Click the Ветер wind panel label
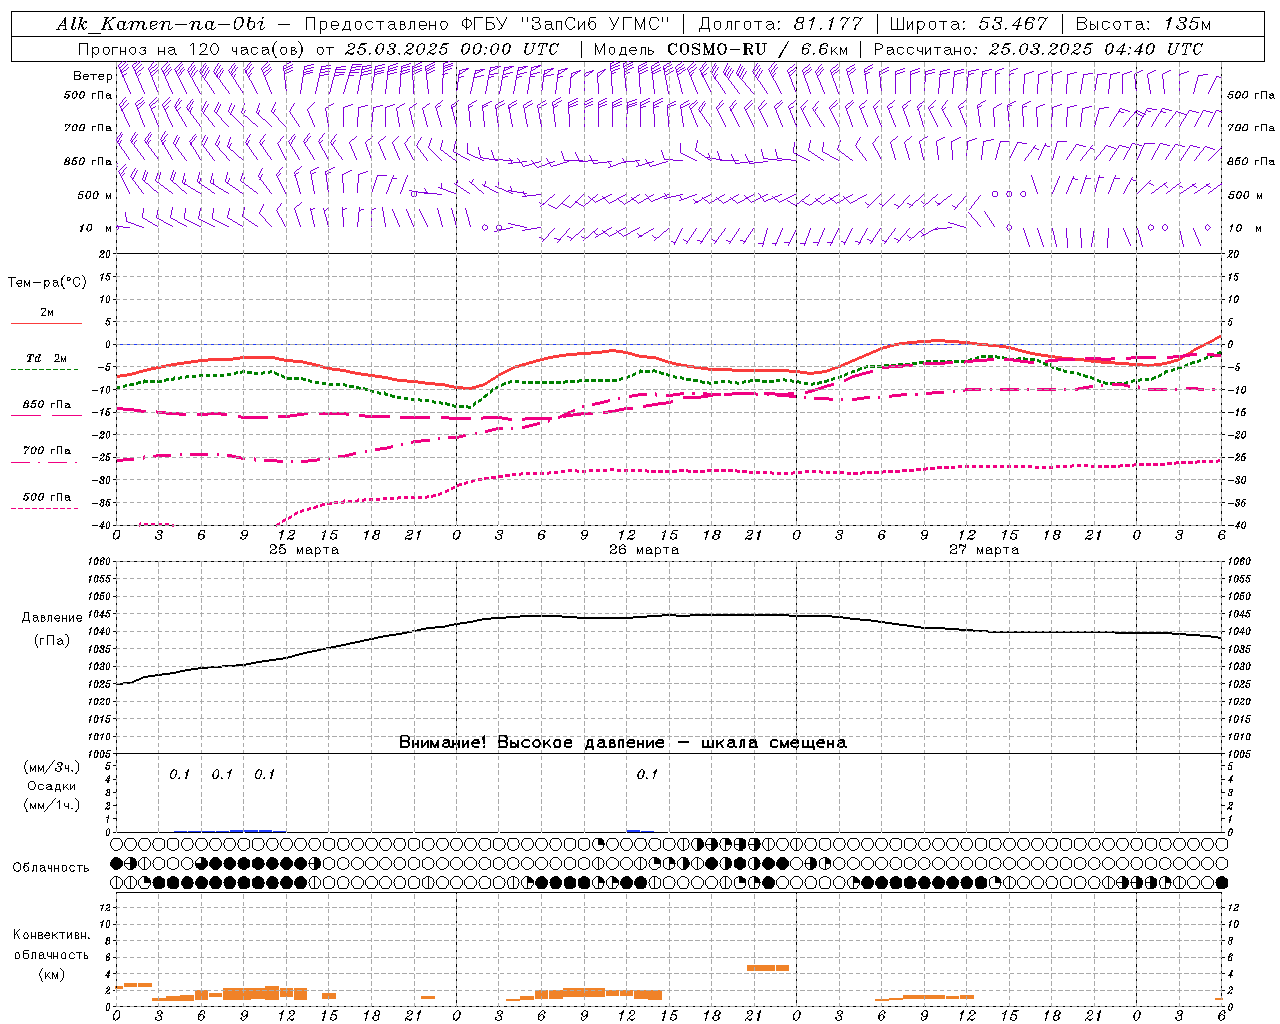1280x1024 pixels. [92, 76]
